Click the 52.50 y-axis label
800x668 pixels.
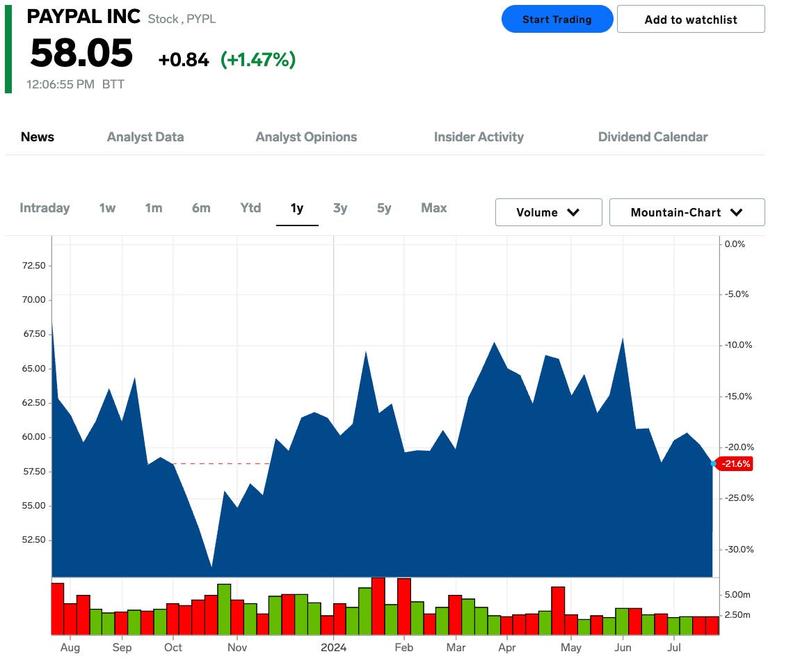34,540
